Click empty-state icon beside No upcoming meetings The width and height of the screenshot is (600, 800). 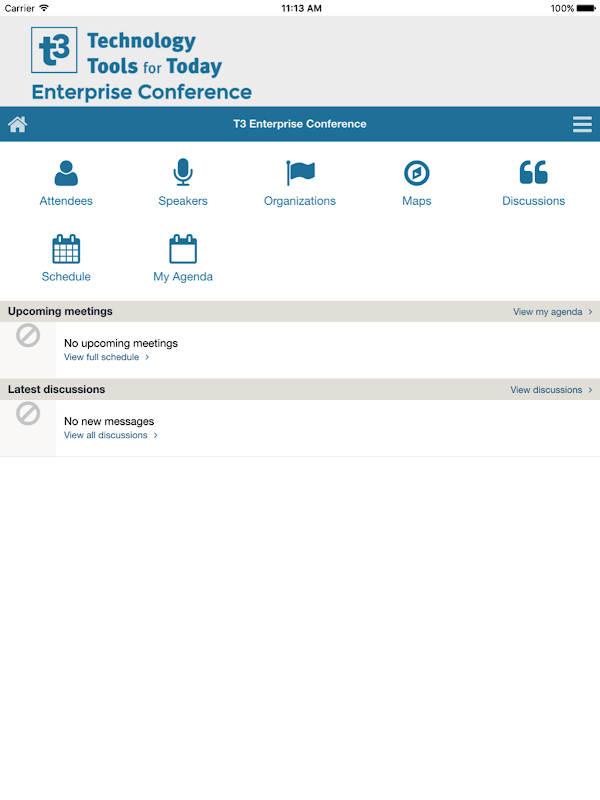(x=28, y=336)
